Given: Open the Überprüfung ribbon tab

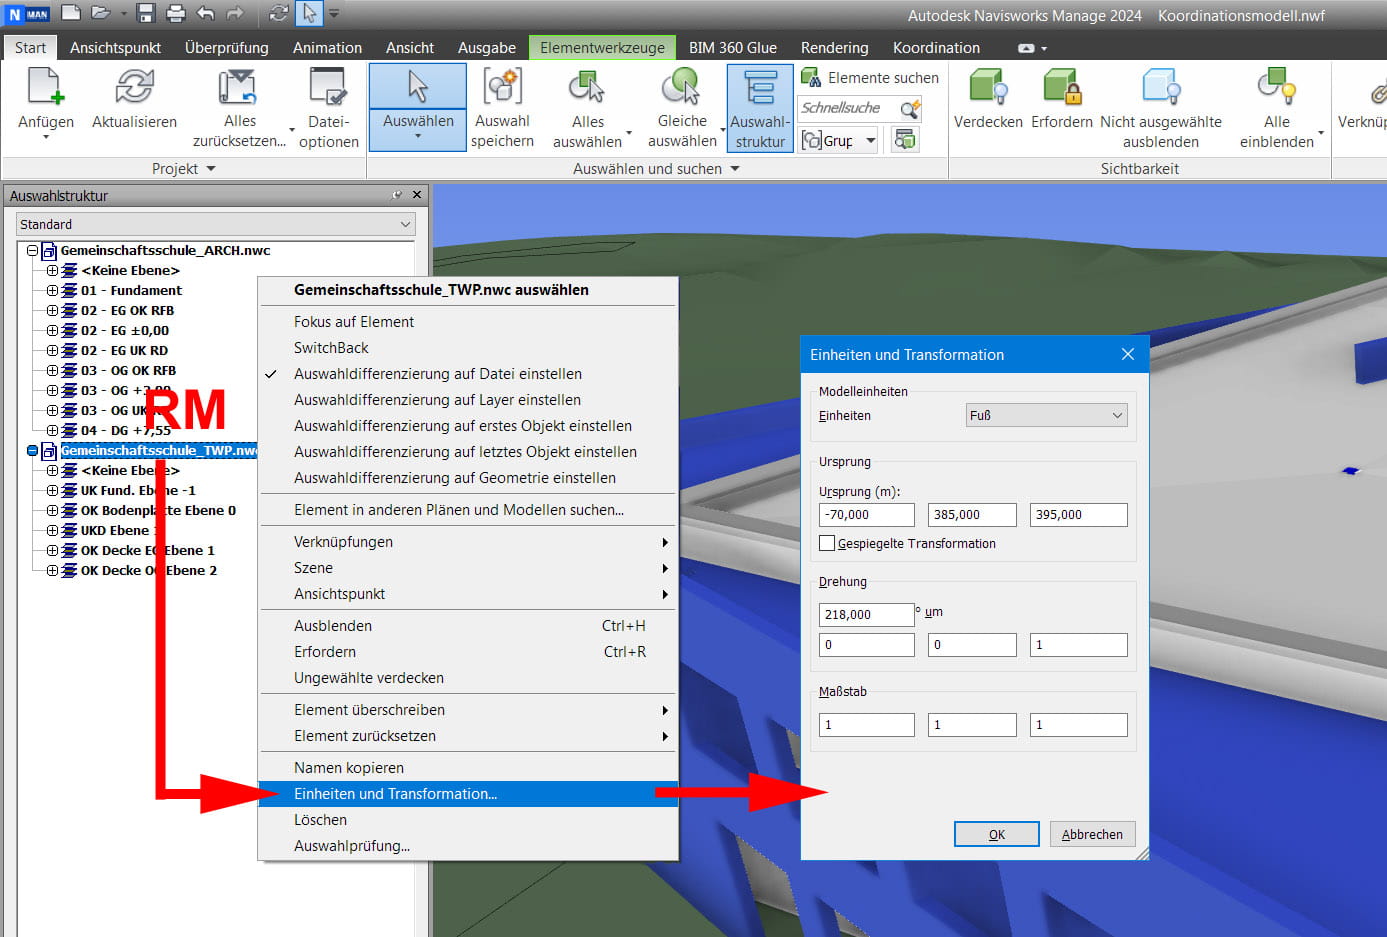Looking at the screenshot, I should (x=227, y=47).
